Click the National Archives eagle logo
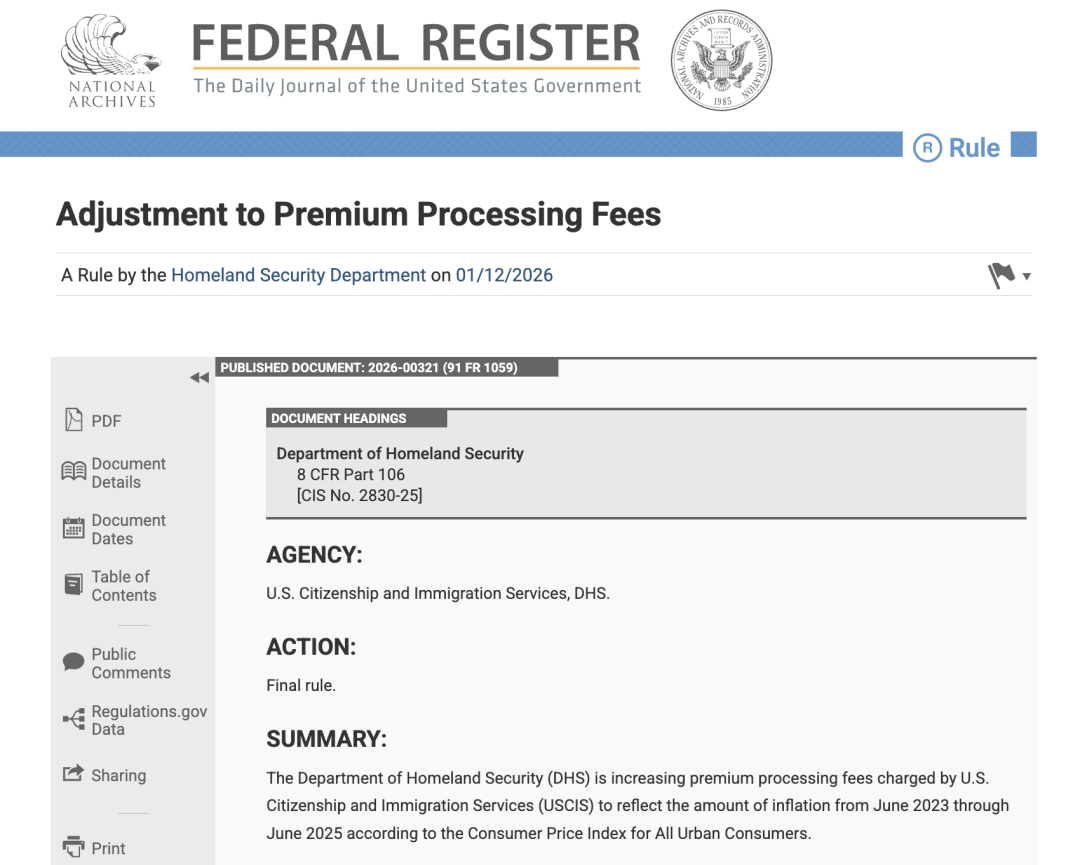The height and width of the screenshot is (865, 1080). pos(111,61)
